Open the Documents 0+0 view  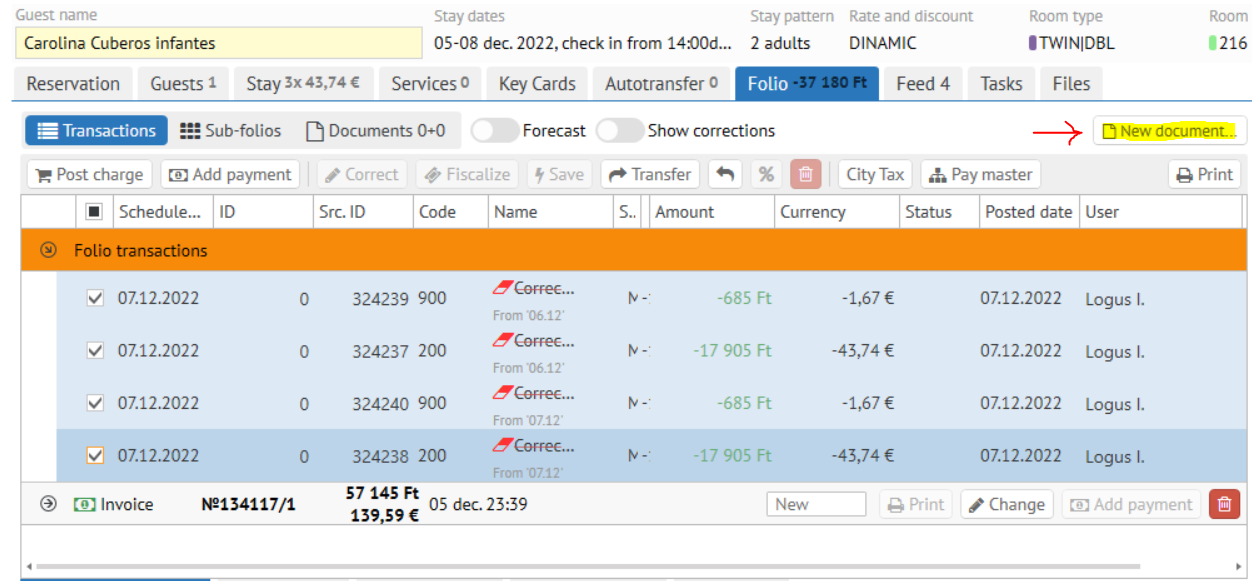pyautogui.click(x=375, y=131)
